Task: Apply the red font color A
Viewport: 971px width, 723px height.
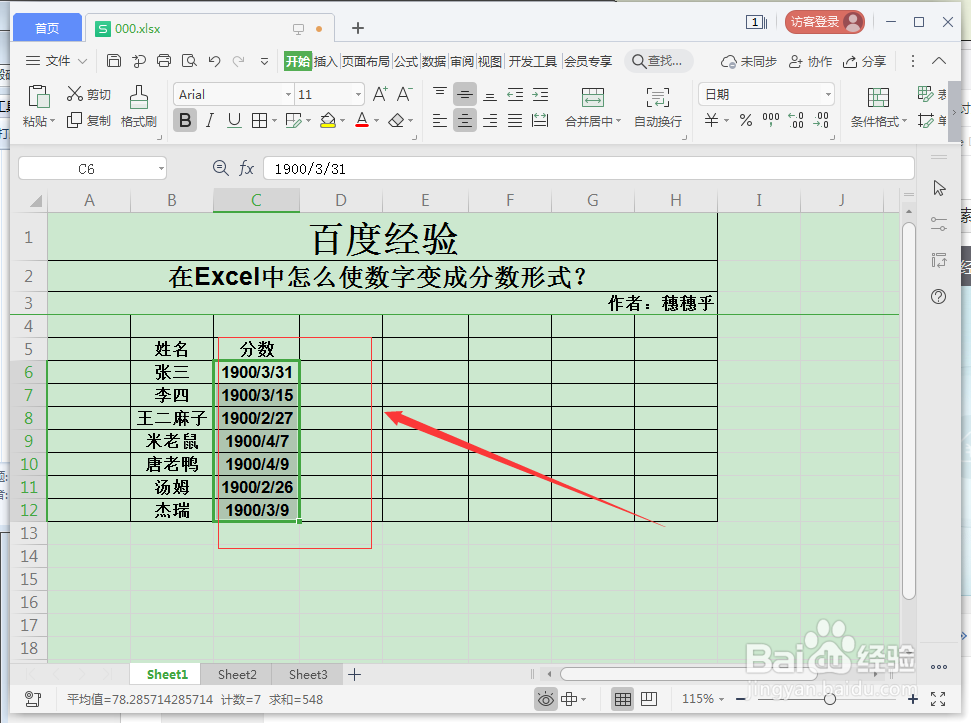Action: click(x=362, y=120)
